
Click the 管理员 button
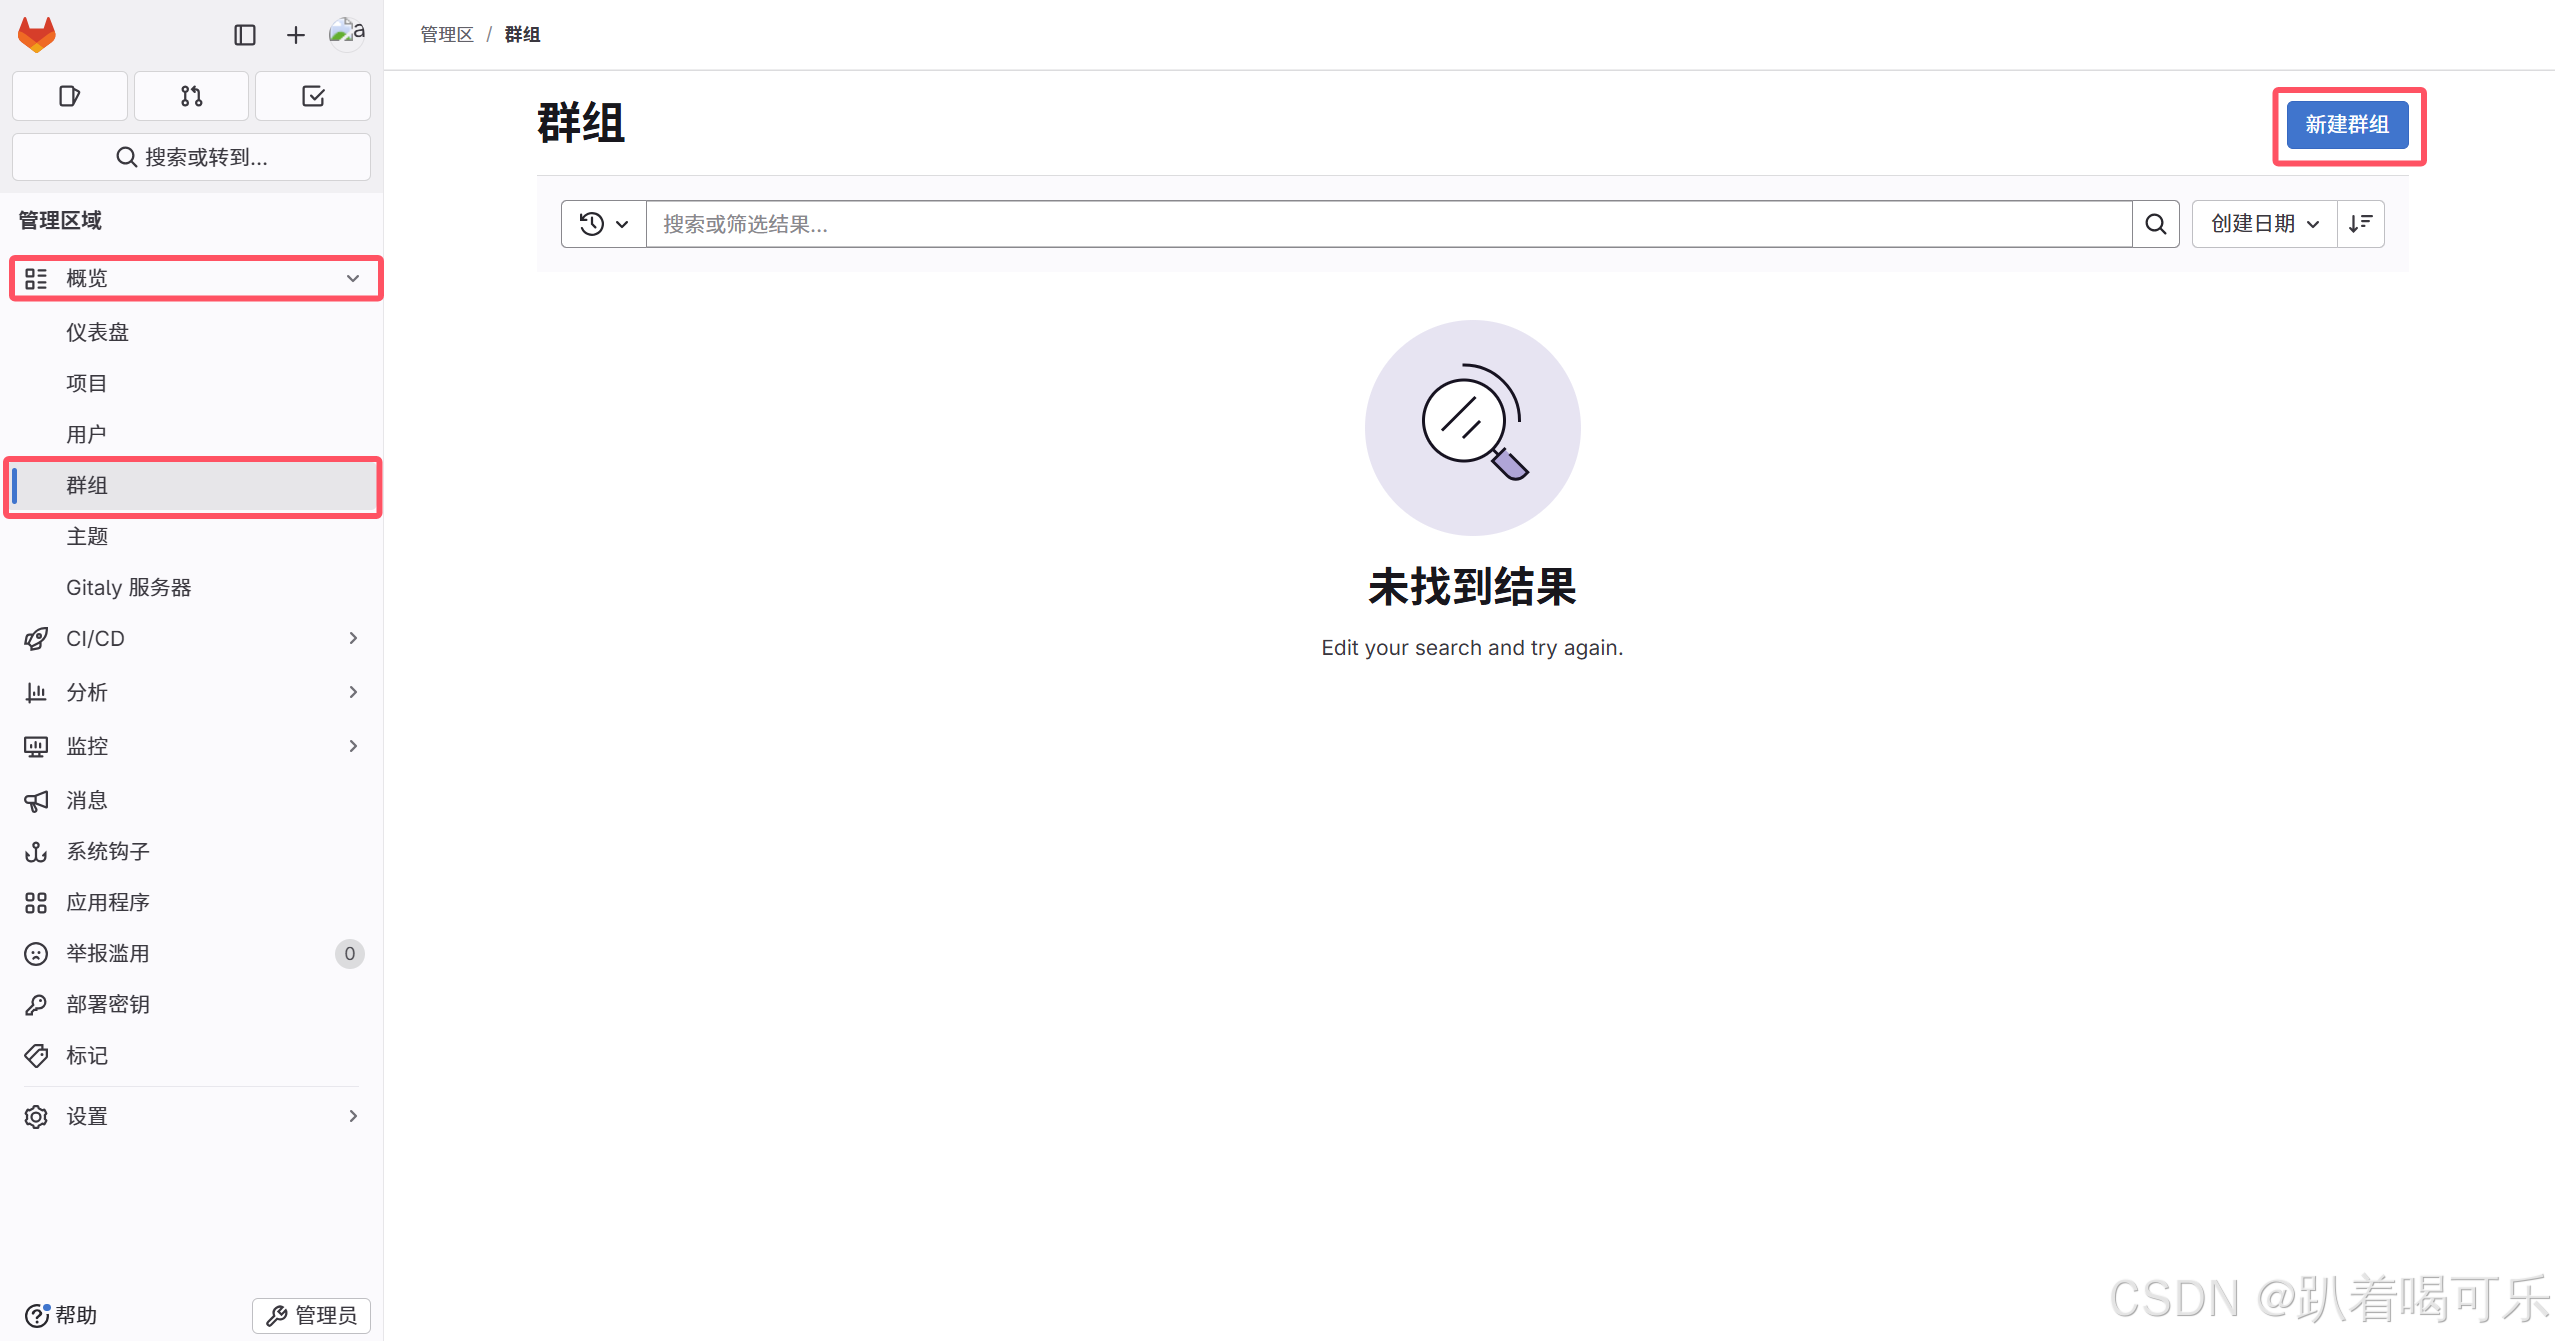(x=312, y=1315)
